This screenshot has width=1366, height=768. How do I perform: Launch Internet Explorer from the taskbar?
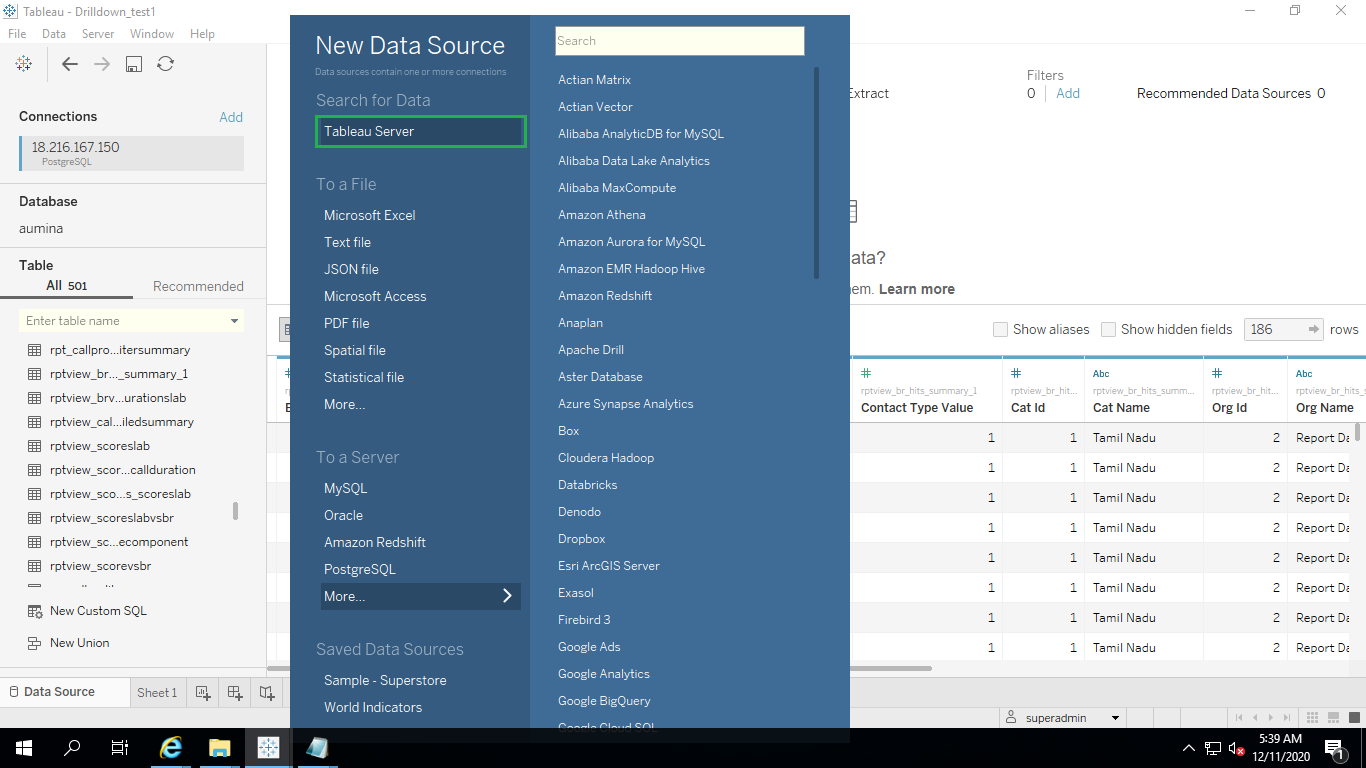[172, 747]
